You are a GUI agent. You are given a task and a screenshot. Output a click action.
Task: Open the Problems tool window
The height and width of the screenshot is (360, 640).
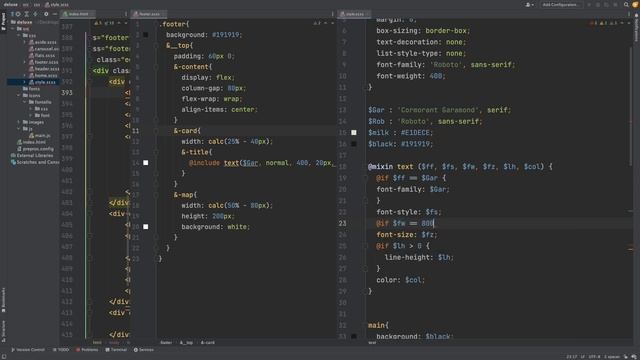[87, 350]
